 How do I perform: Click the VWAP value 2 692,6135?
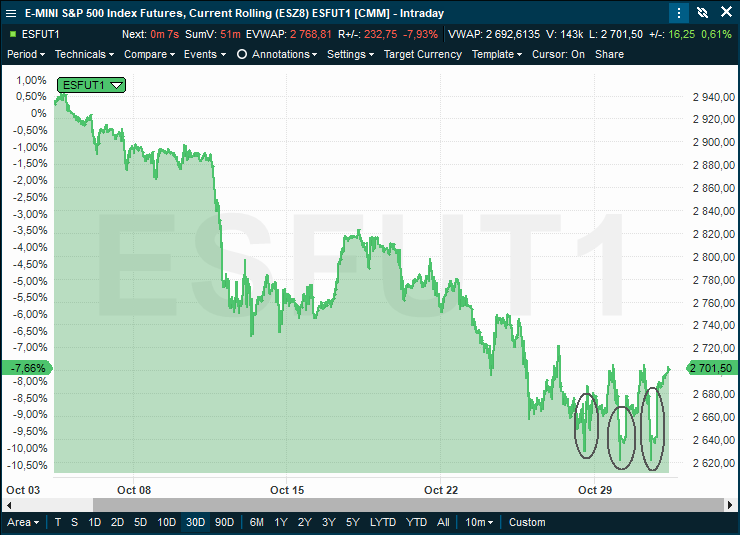pos(513,34)
